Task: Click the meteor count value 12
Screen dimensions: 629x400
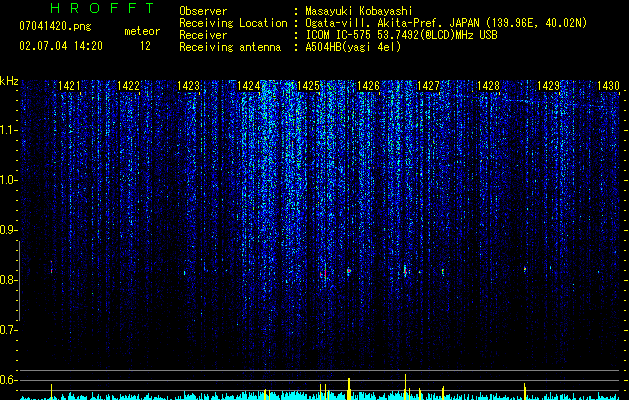Action: tap(145, 46)
